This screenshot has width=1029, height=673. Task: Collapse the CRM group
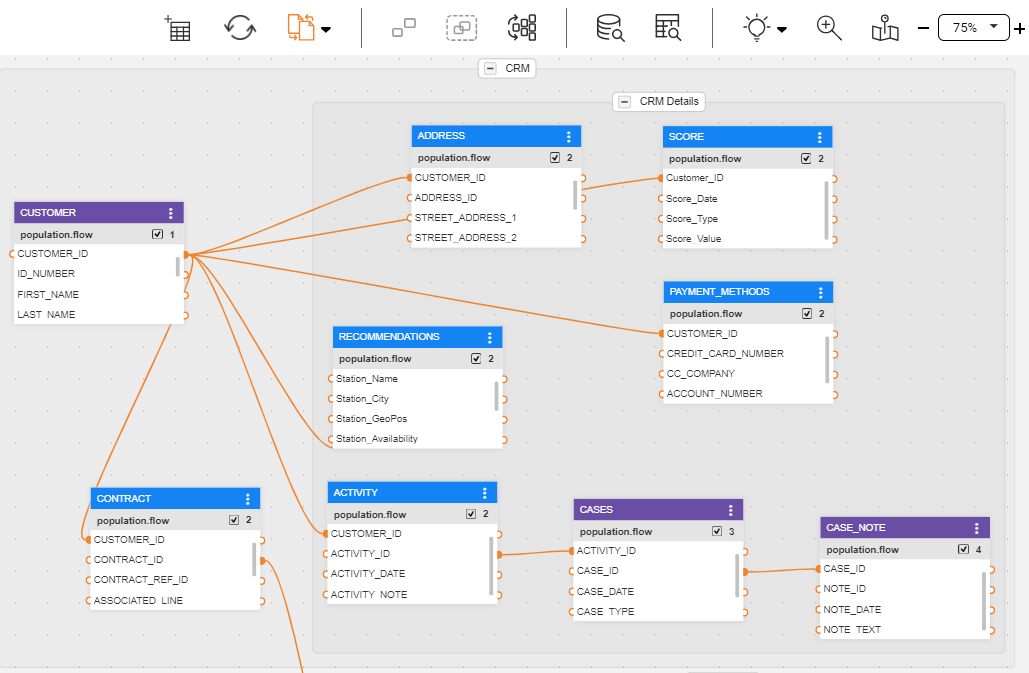490,69
